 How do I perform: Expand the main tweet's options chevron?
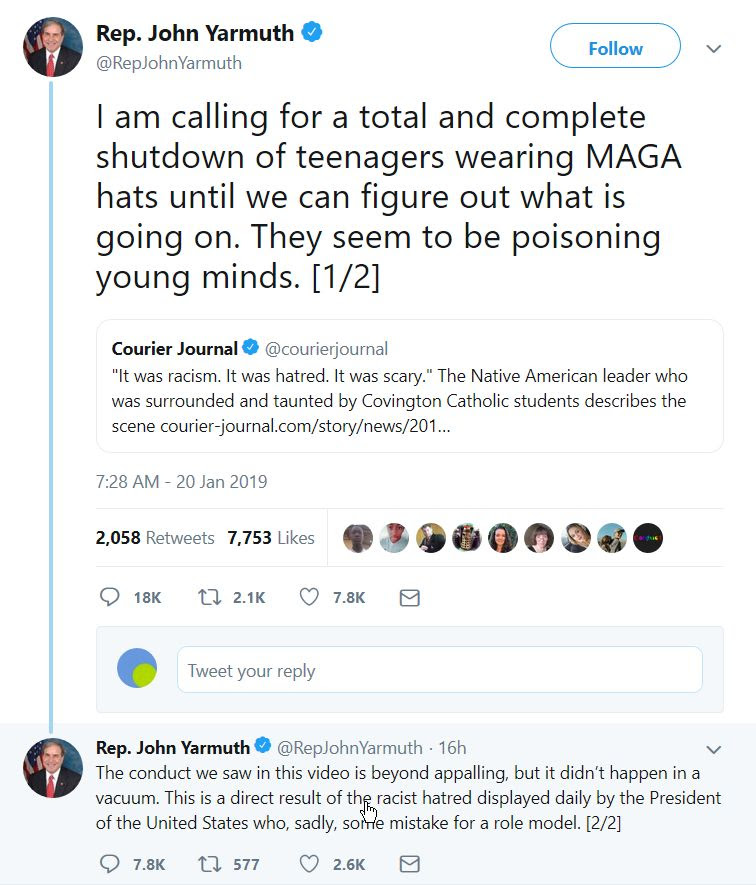tap(714, 49)
